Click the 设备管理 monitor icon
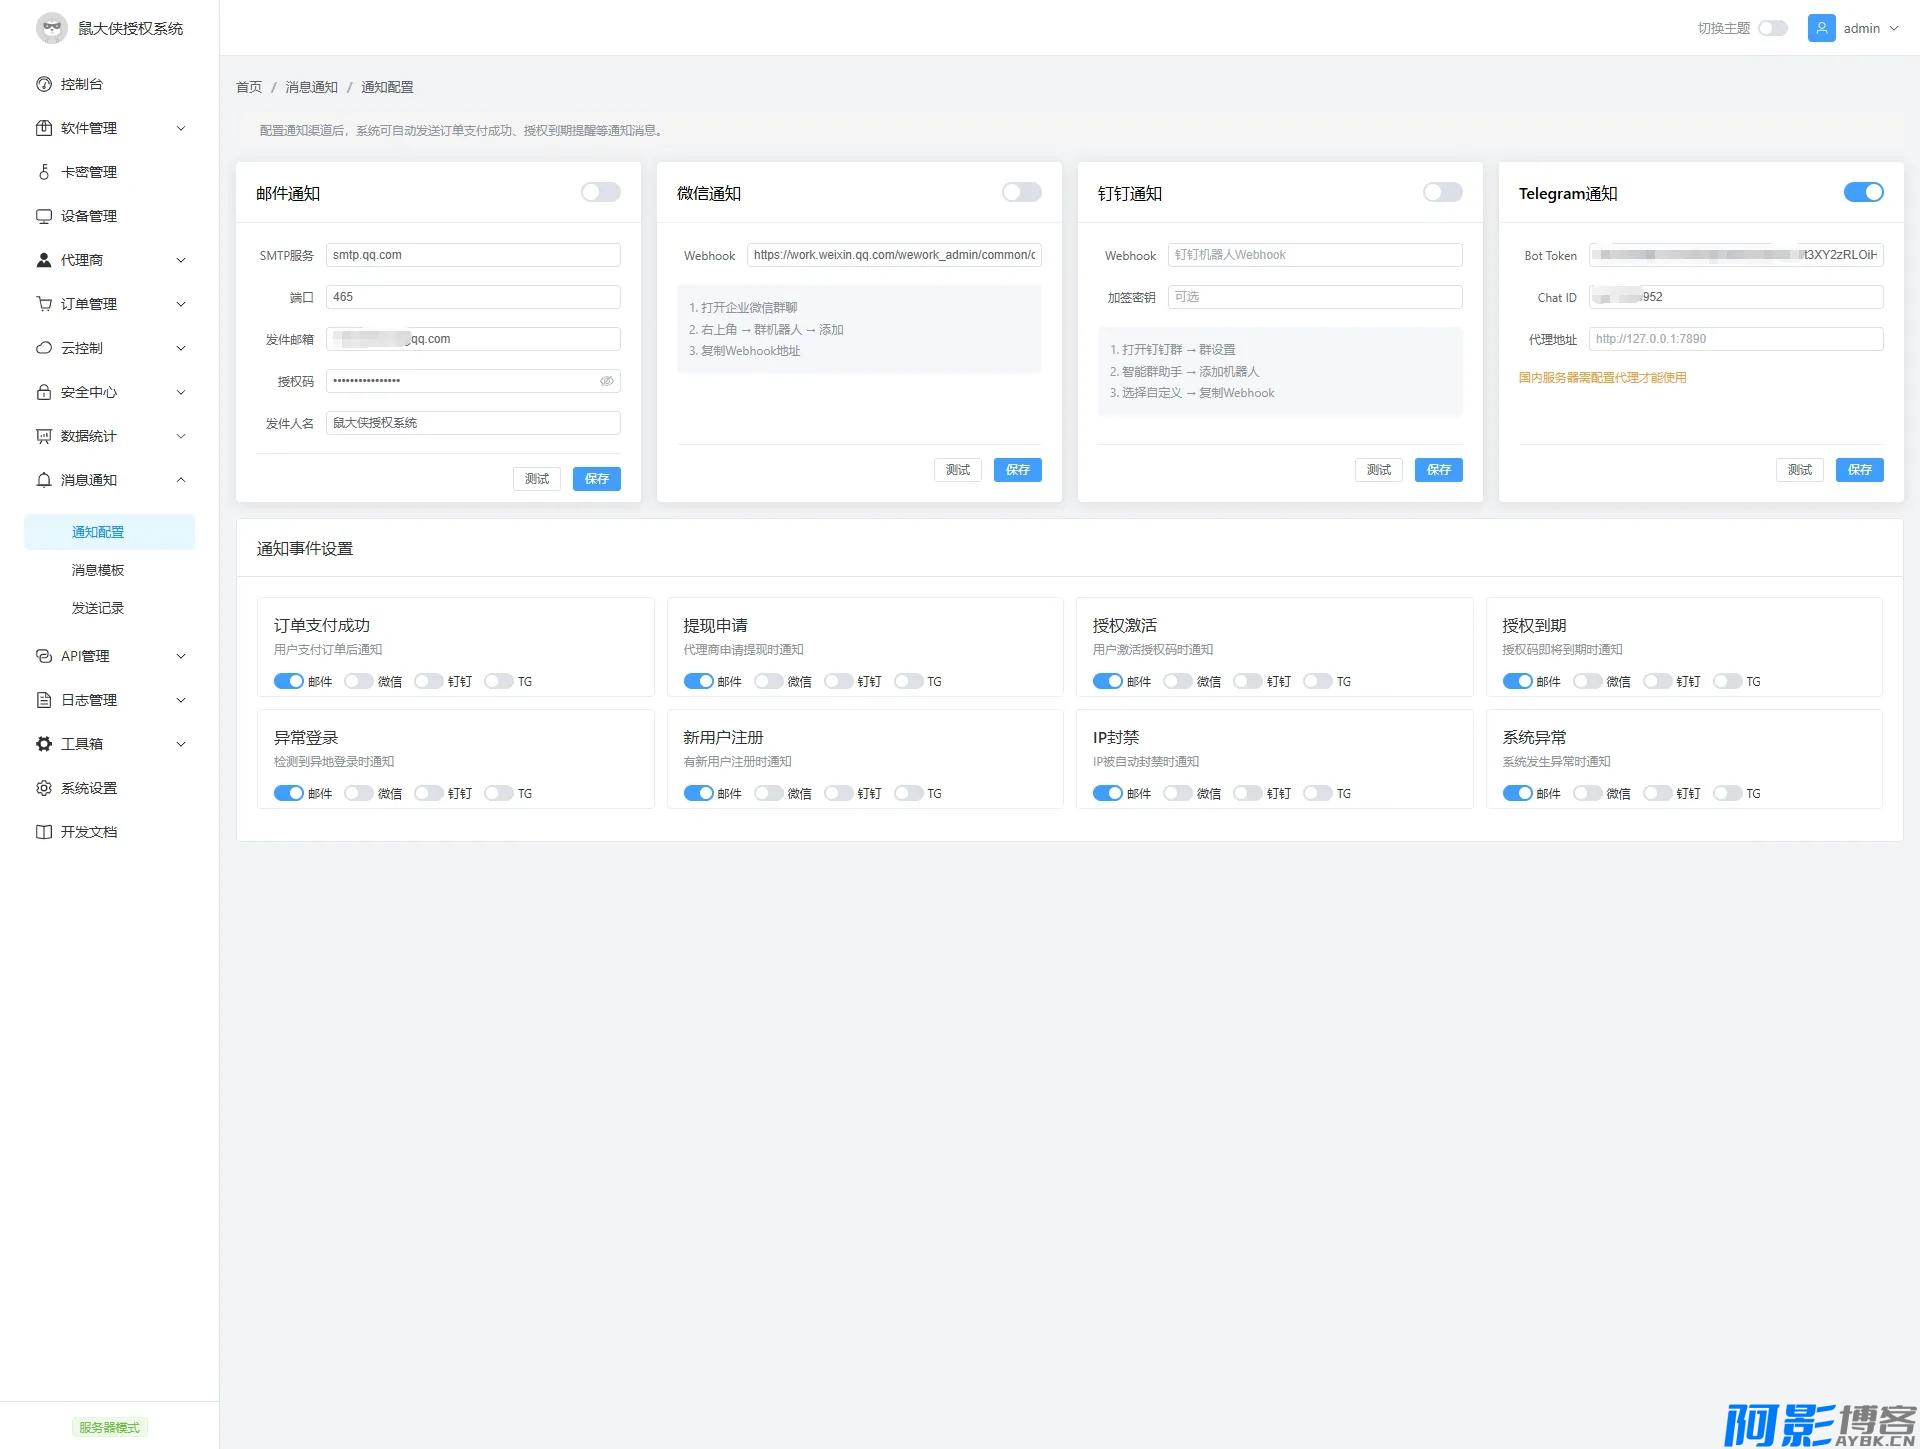This screenshot has height=1449, width=1920. 44,216
